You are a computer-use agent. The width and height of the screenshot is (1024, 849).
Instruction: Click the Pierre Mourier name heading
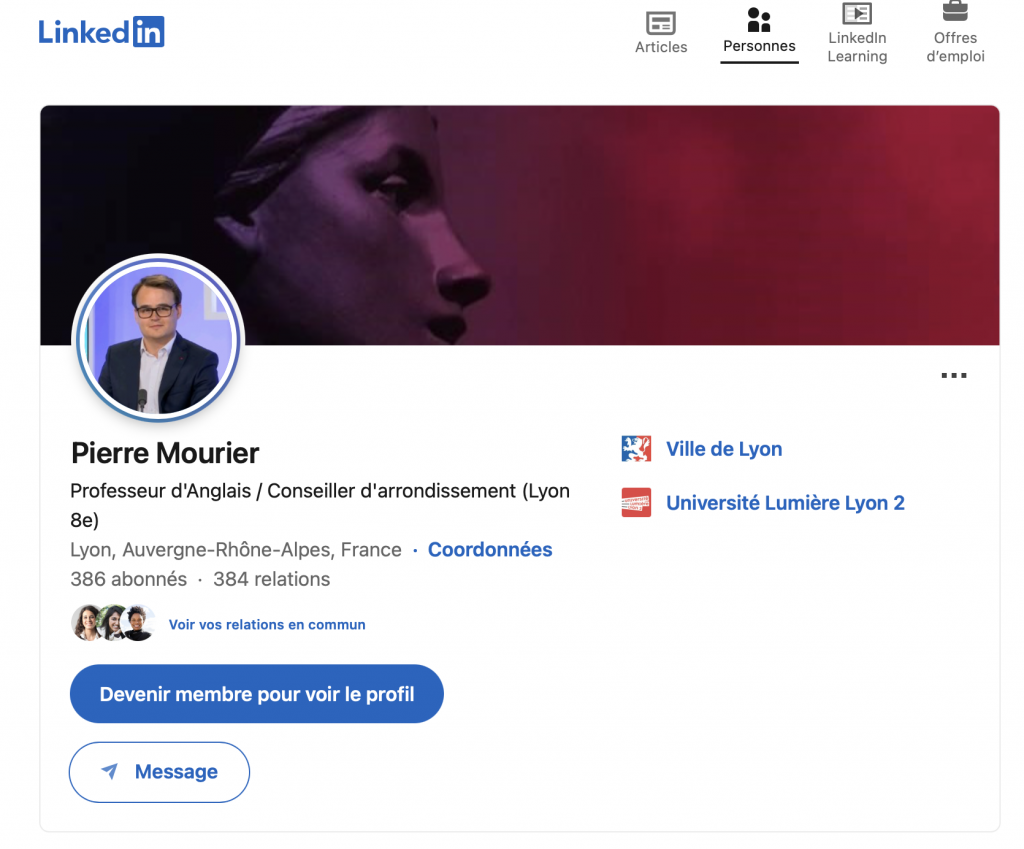[165, 453]
